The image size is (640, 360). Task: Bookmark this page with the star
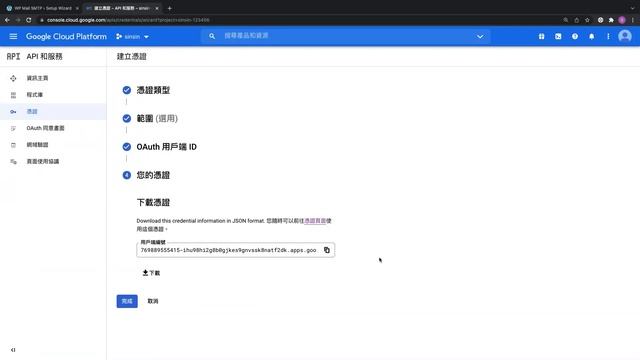587,20
